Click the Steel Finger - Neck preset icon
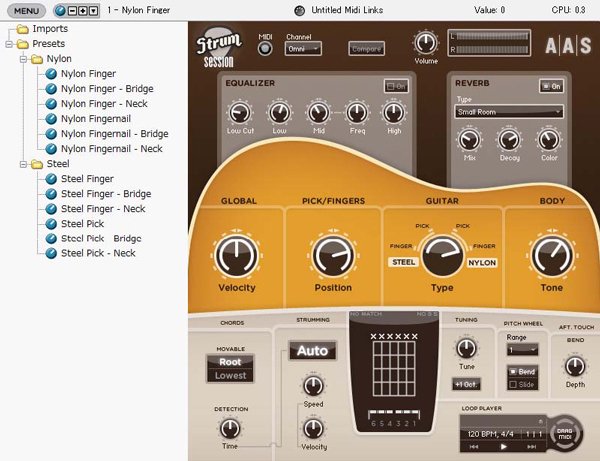This screenshot has width=600, height=461. (51, 209)
